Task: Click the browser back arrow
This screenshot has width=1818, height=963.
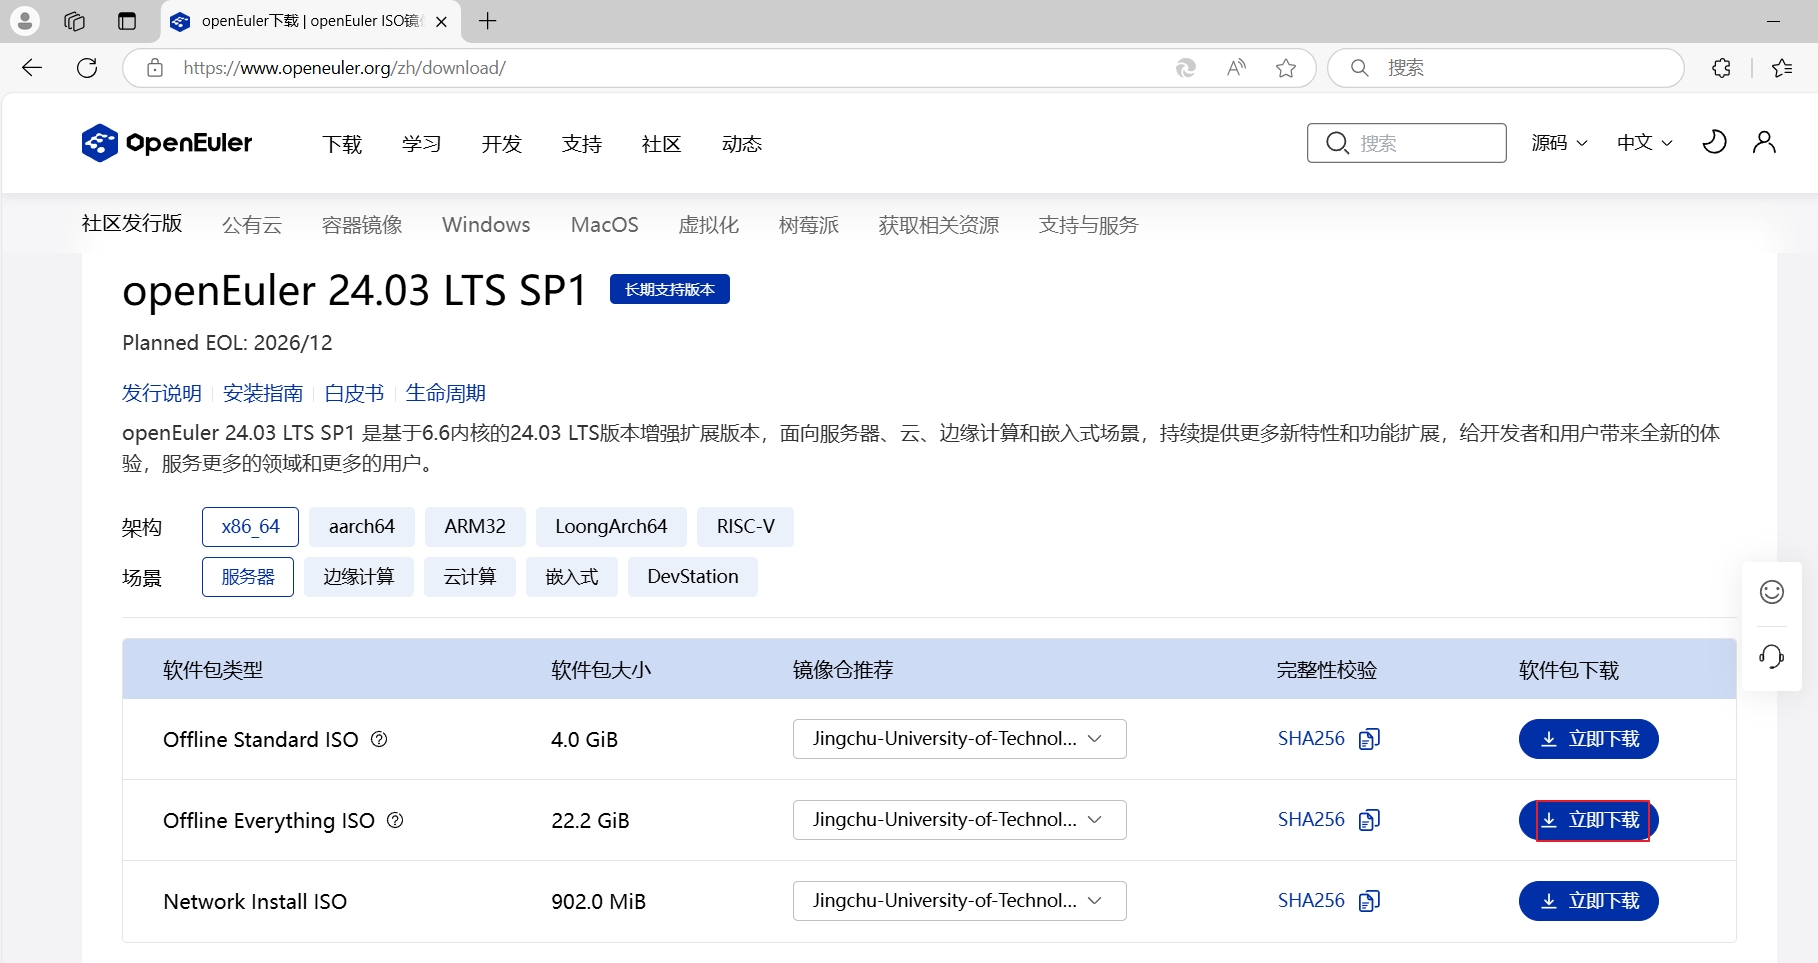Action: pyautogui.click(x=32, y=68)
